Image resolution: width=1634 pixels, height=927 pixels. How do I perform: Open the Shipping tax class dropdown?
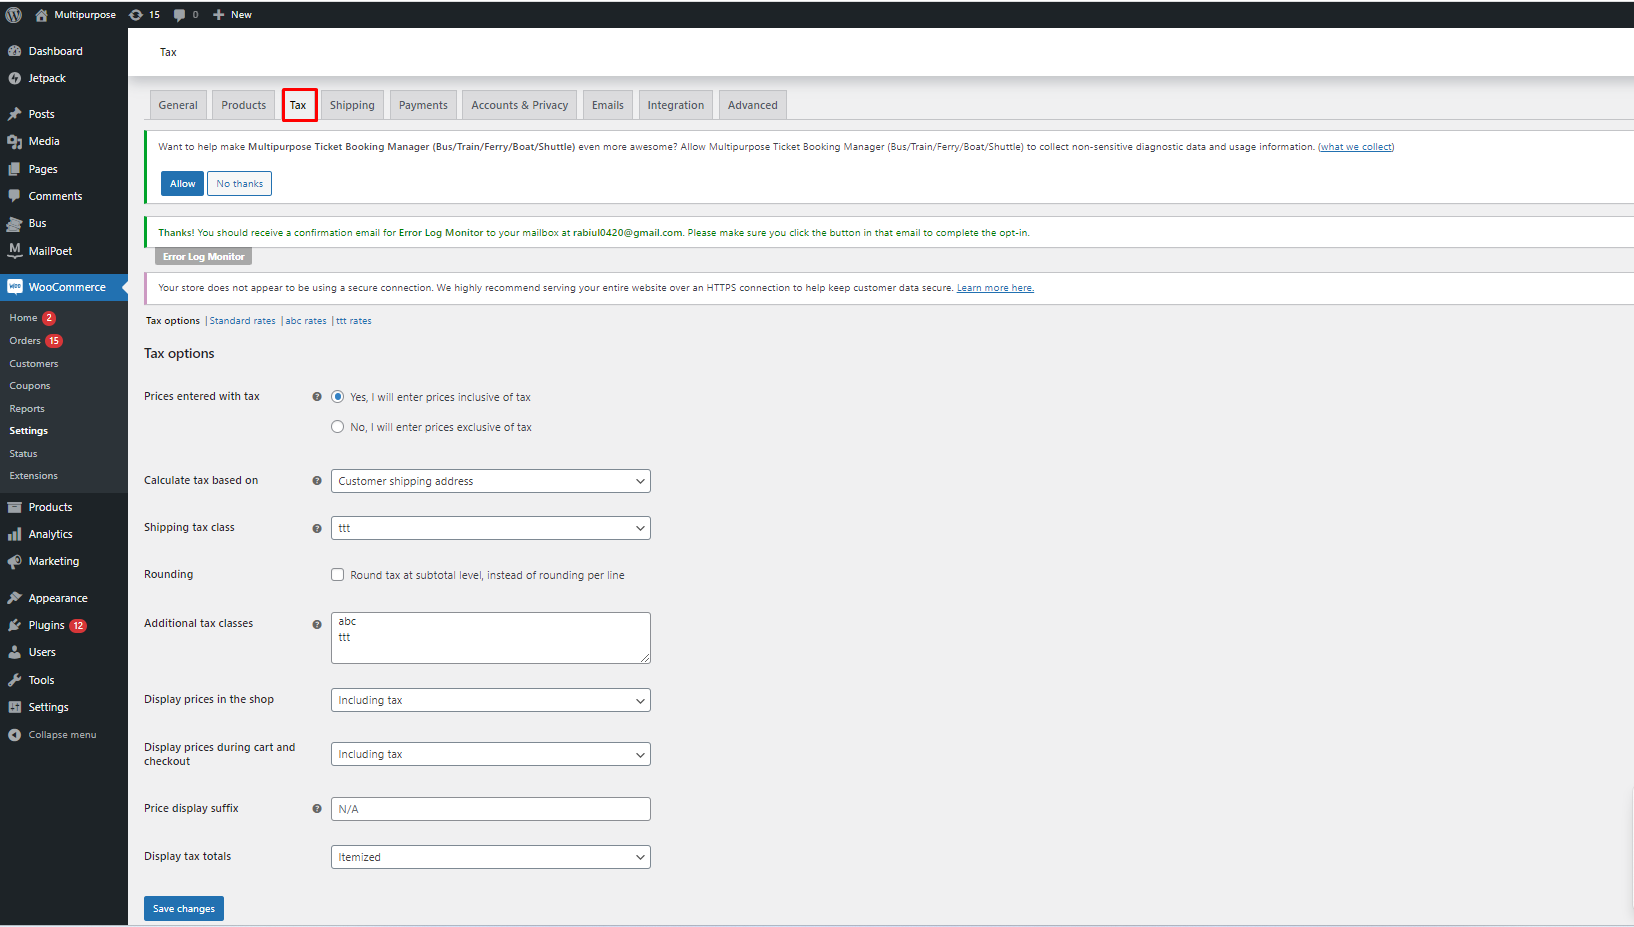(x=490, y=527)
